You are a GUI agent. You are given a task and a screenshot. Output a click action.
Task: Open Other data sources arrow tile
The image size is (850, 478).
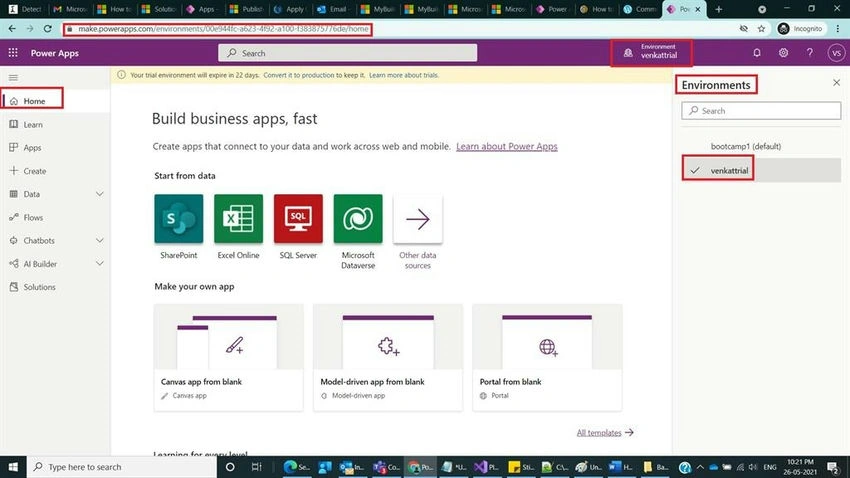(417, 219)
